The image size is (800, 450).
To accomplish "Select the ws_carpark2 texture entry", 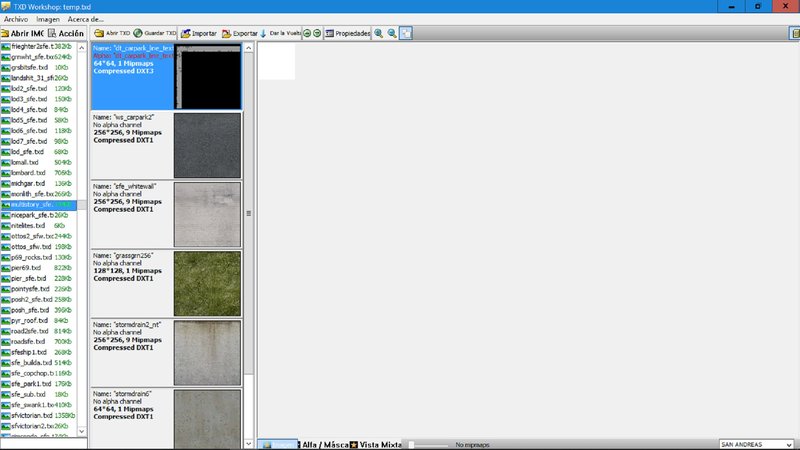I will coord(166,145).
